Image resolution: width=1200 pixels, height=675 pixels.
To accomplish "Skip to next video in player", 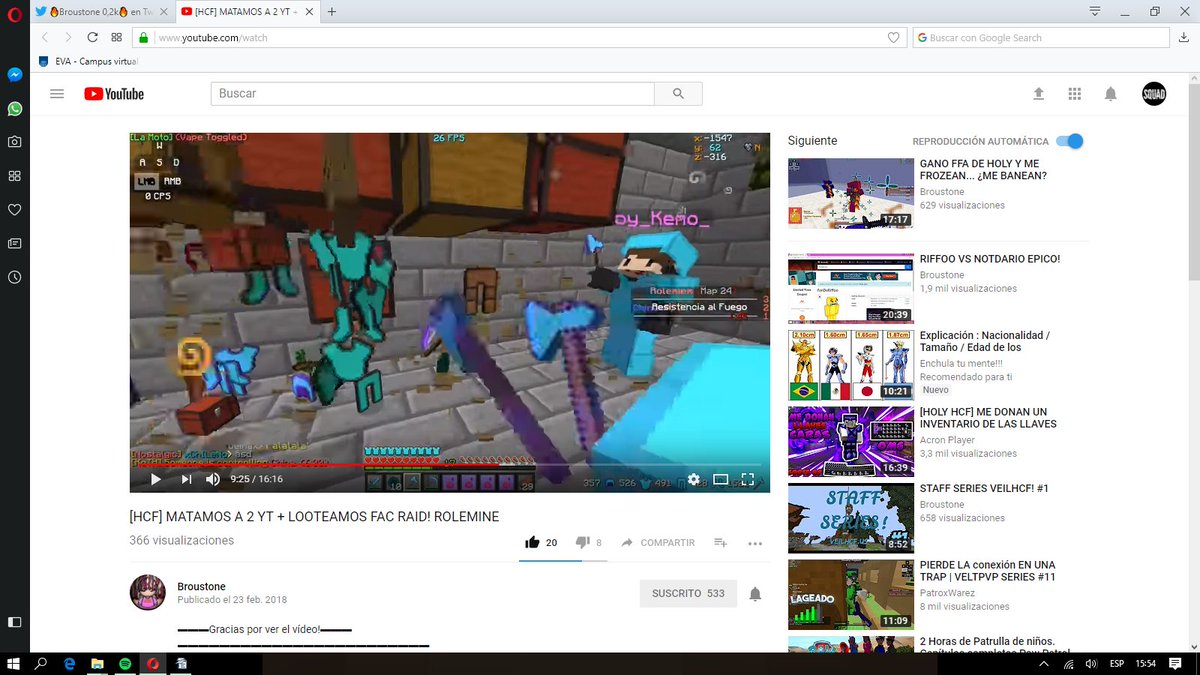I will [x=186, y=479].
